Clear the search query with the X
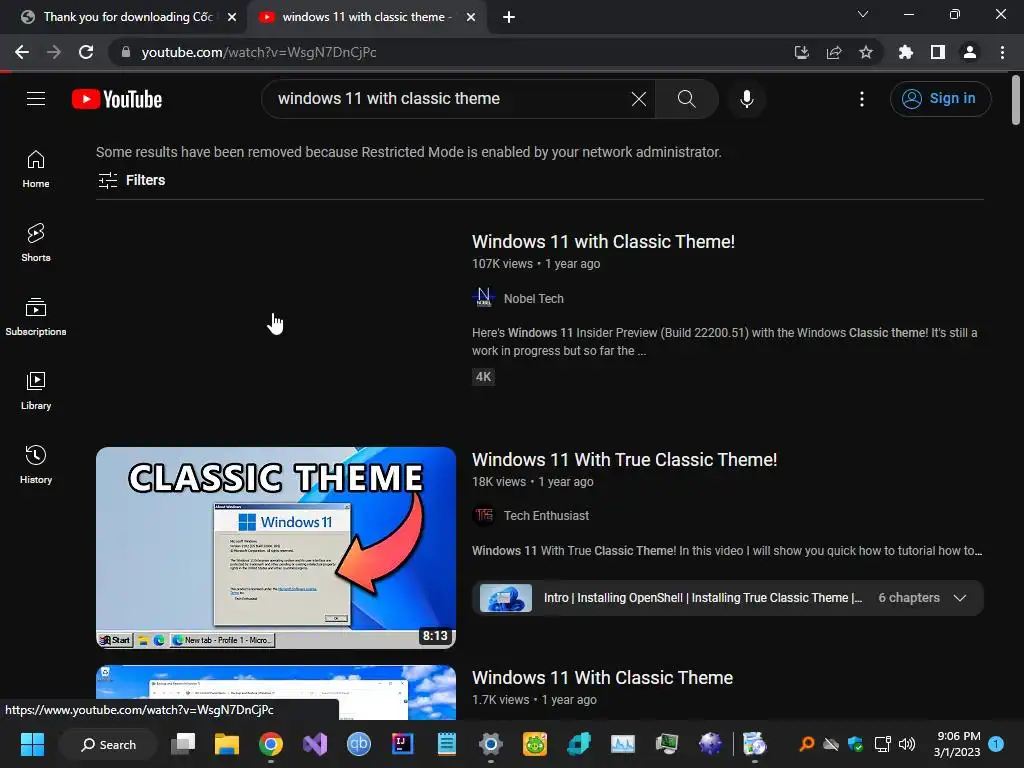This screenshot has height=768, width=1024. point(639,99)
